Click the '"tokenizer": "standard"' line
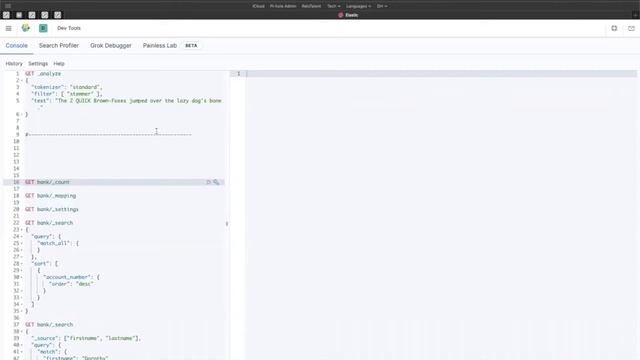The width and height of the screenshot is (640, 360). 67,87
